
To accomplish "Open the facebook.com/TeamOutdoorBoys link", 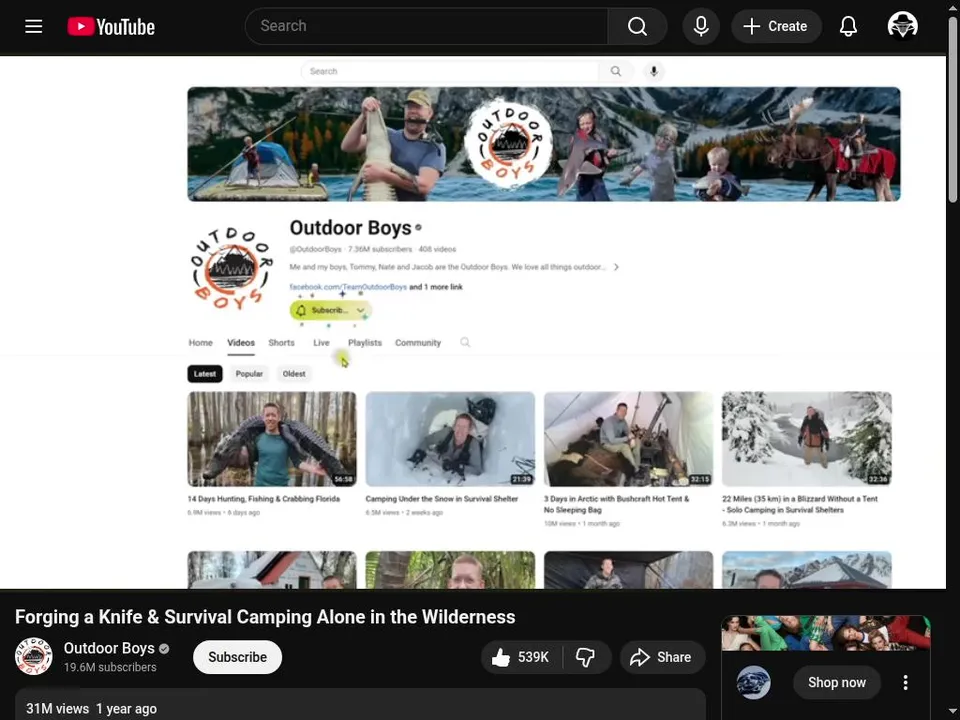I will coord(348,287).
